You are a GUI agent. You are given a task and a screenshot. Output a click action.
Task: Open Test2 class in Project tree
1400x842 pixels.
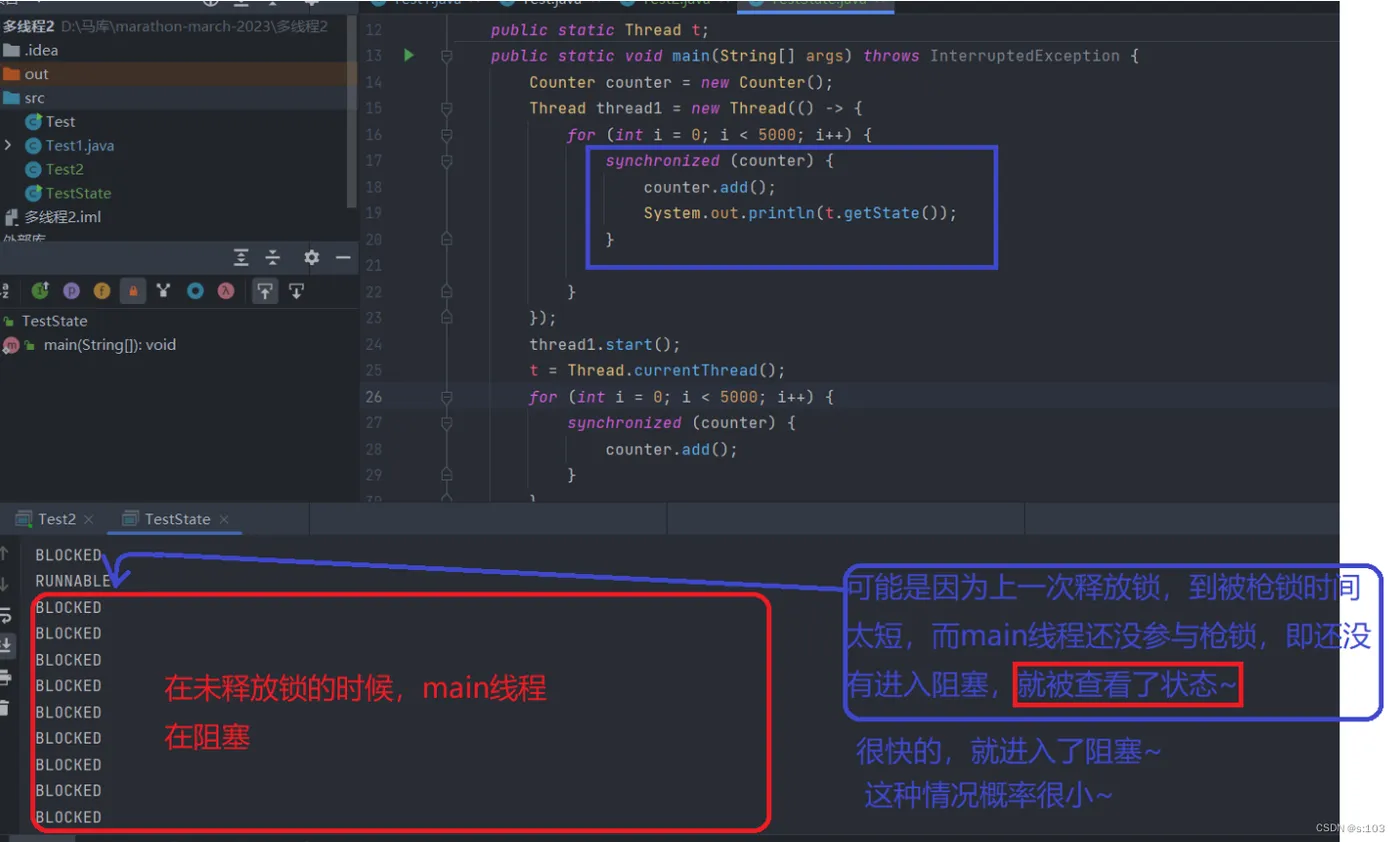click(x=54, y=169)
